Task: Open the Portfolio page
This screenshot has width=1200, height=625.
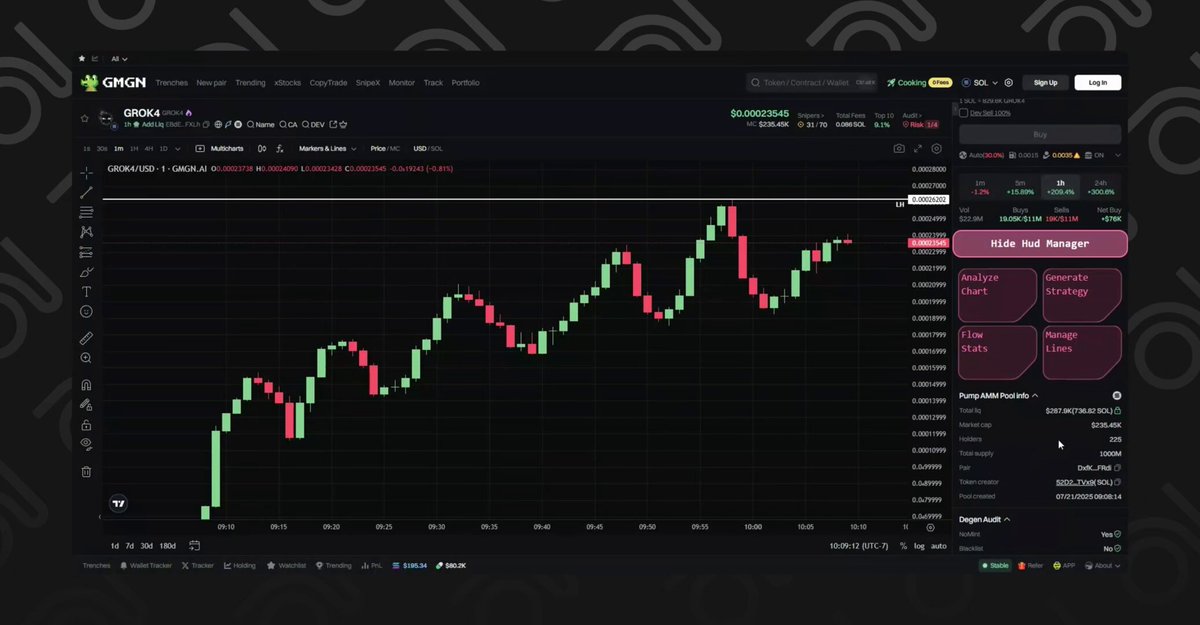Action: click(465, 83)
